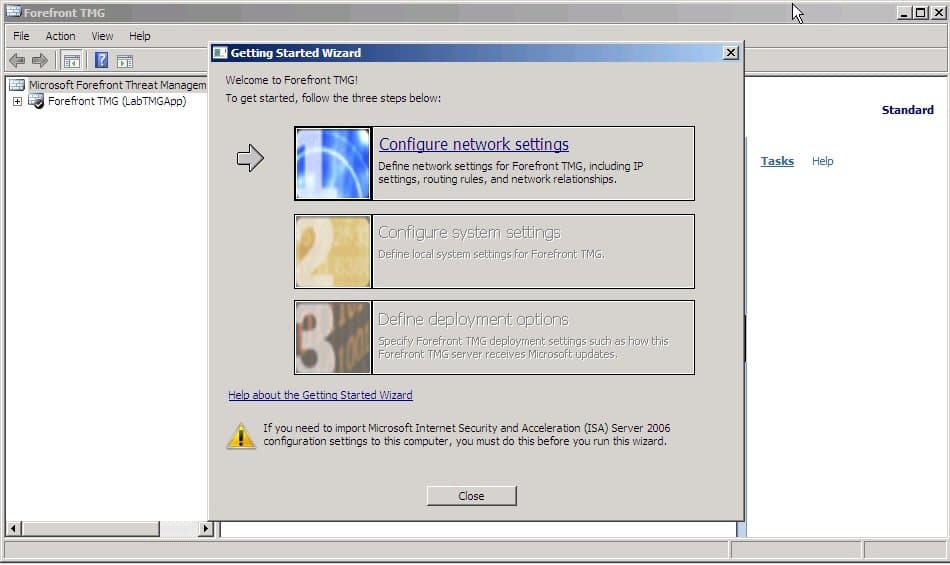Click the Define local system settings description
The image size is (950, 565).
point(491,254)
